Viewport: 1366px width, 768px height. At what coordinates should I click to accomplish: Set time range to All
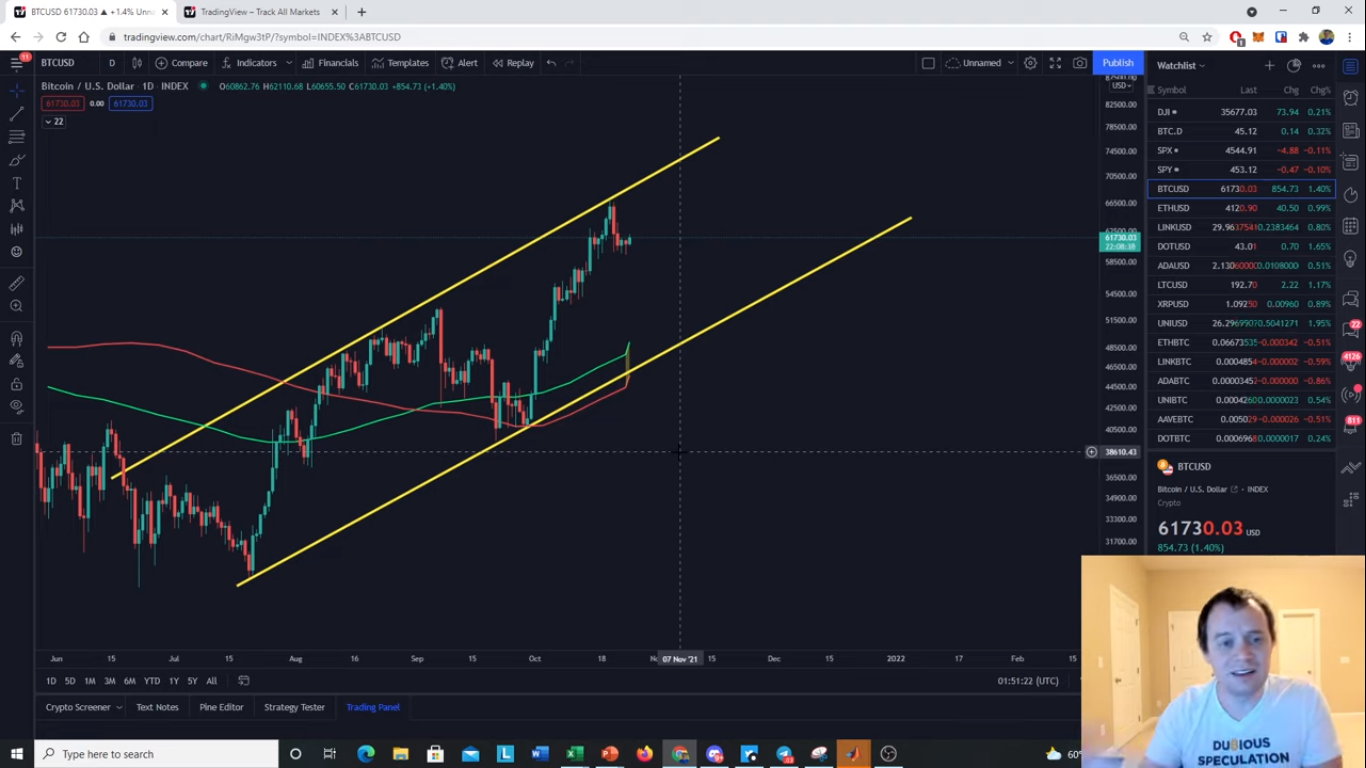(211, 681)
